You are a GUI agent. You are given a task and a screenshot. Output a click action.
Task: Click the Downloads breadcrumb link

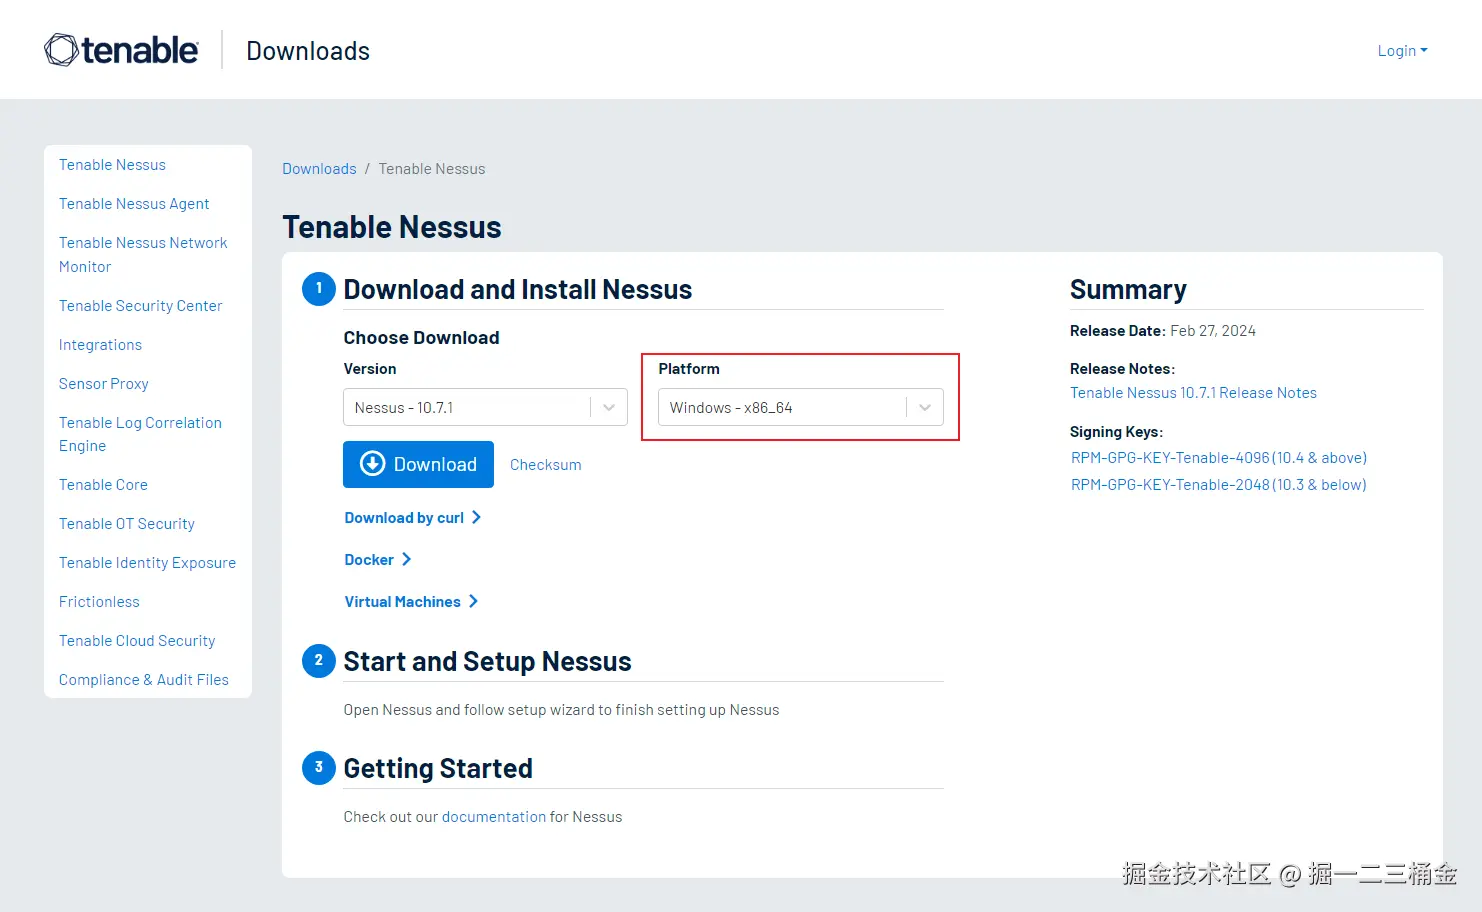tap(319, 169)
